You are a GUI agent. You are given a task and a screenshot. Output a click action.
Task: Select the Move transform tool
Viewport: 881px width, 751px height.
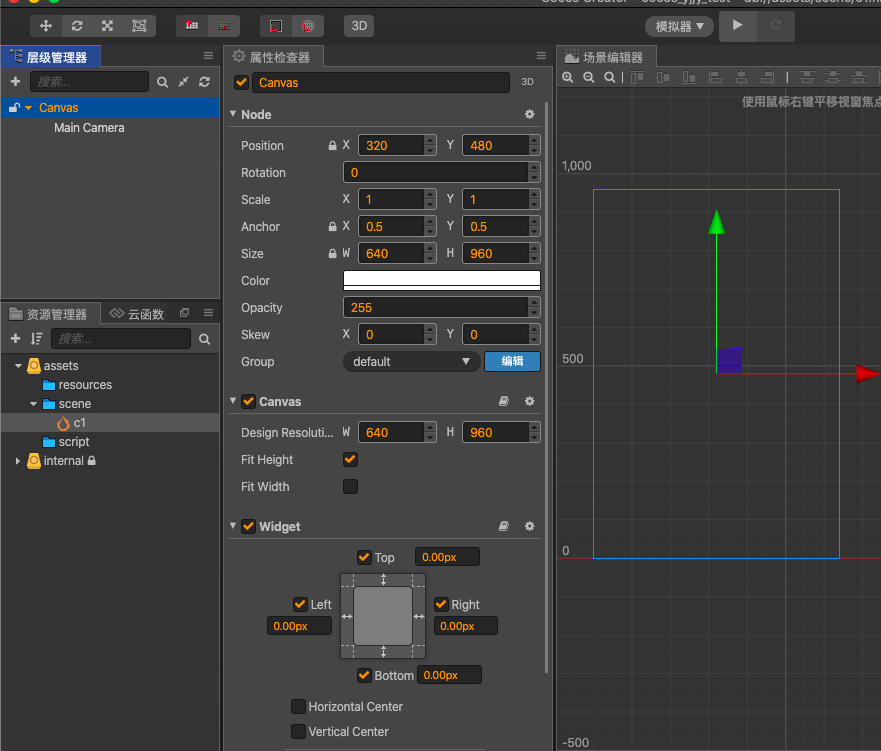tap(46, 26)
